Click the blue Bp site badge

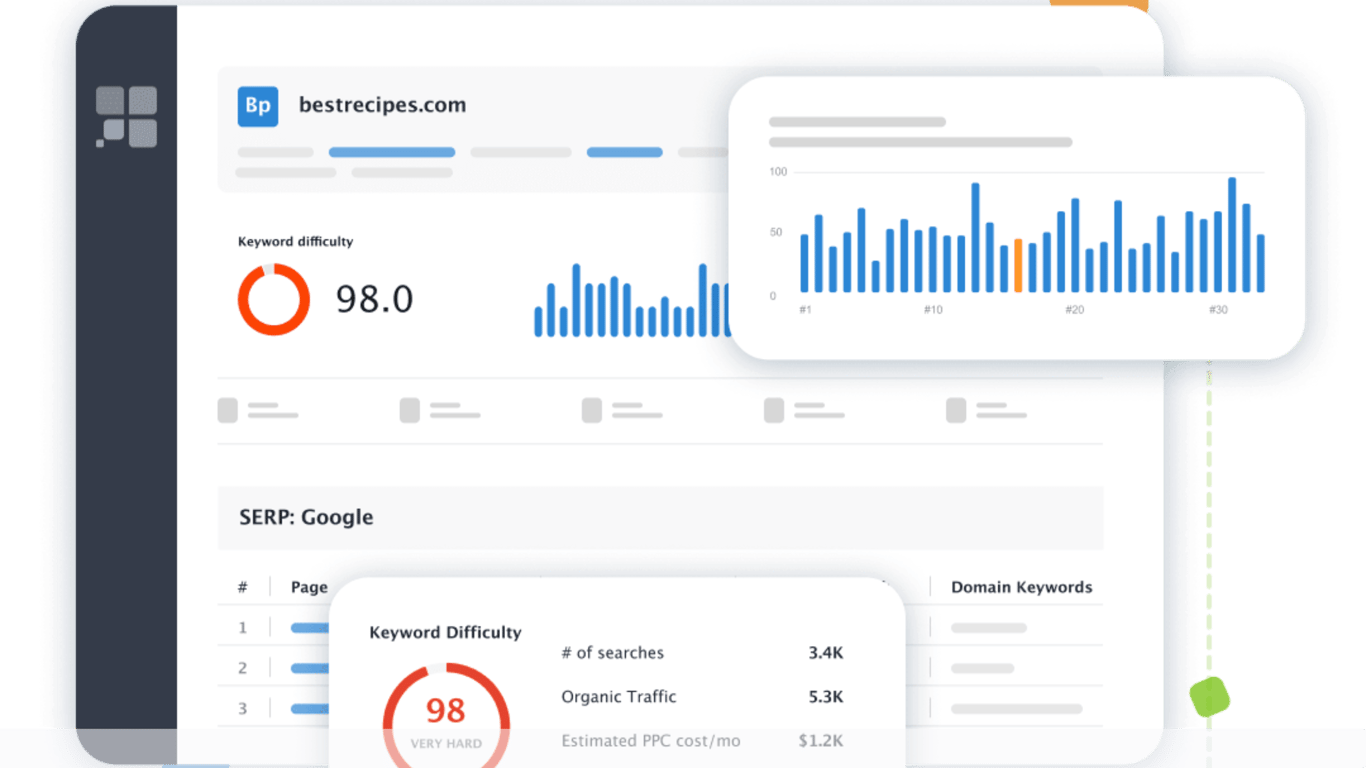pyautogui.click(x=258, y=106)
